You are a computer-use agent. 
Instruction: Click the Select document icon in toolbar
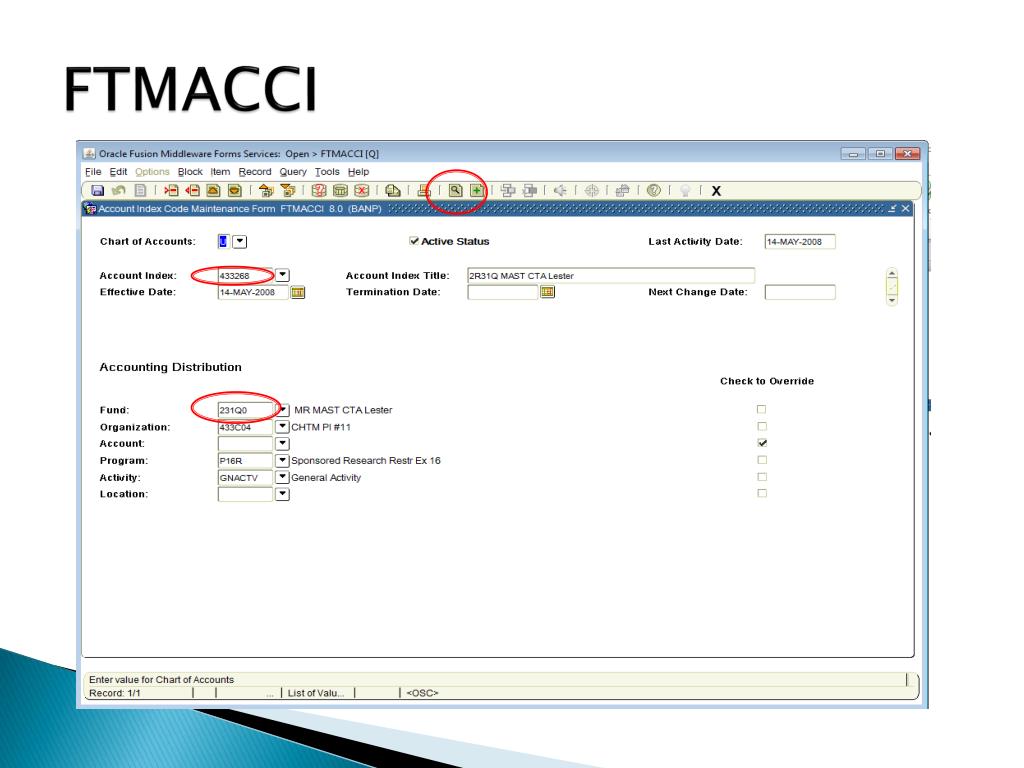click(x=140, y=191)
